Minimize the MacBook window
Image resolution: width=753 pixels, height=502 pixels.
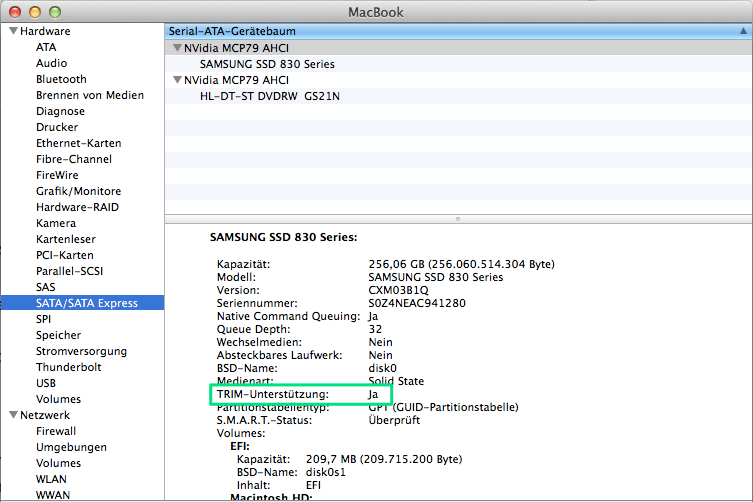click(35, 12)
